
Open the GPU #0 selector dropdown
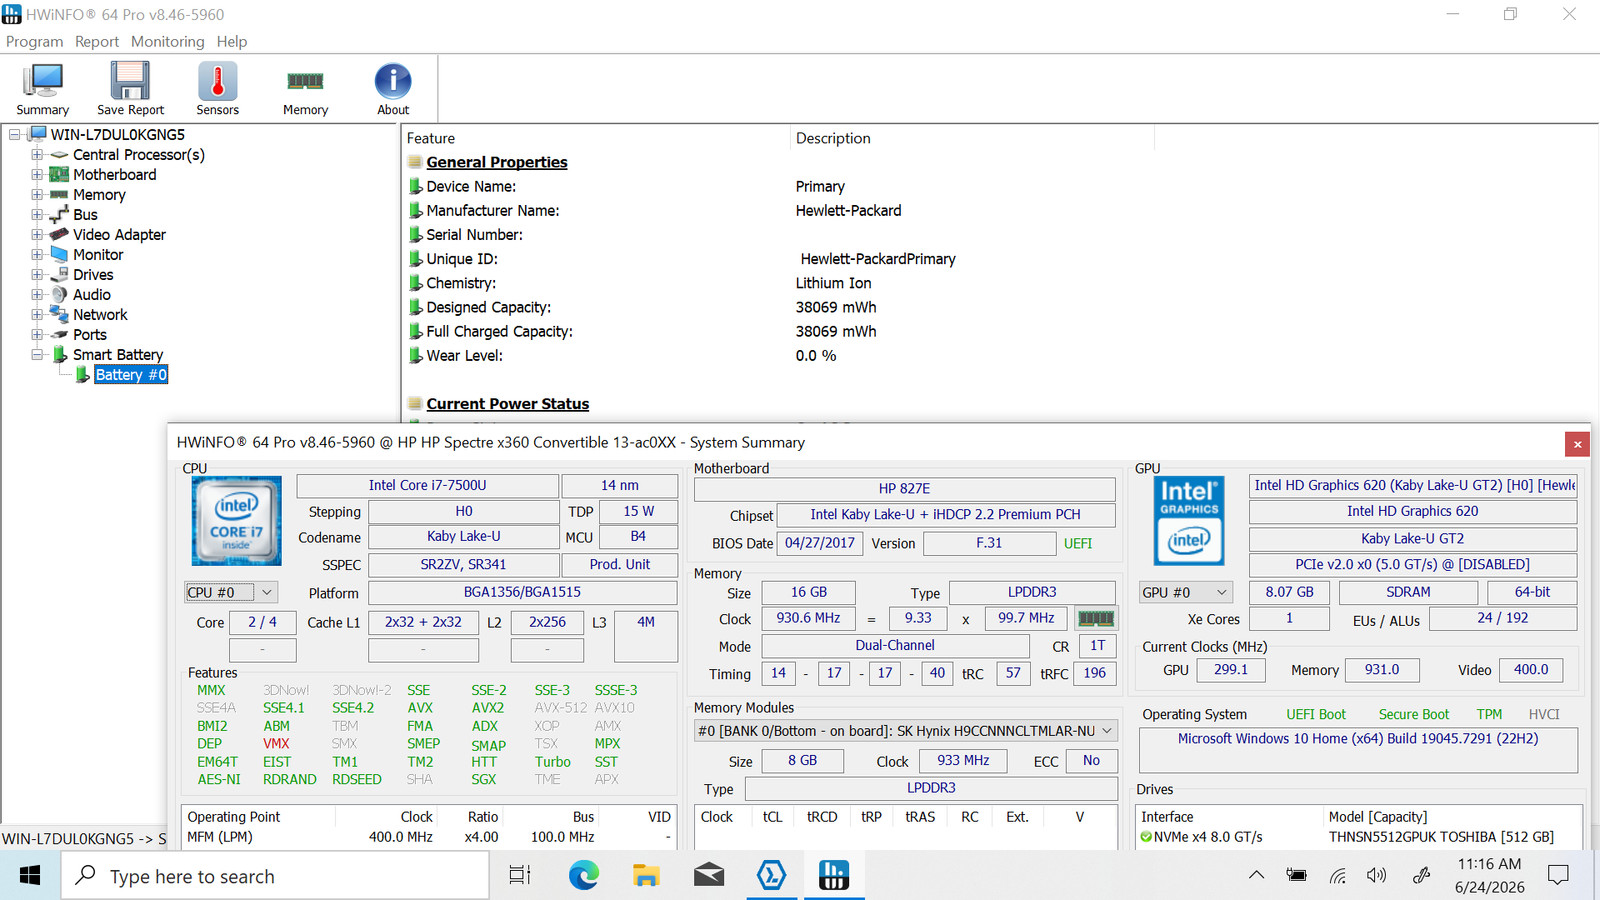click(x=1186, y=592)
